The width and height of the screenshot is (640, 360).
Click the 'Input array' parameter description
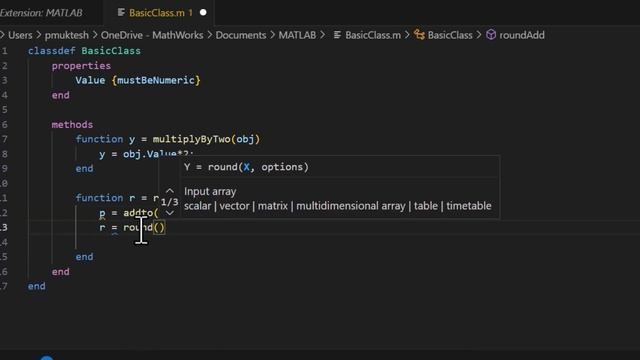[210, 191]
